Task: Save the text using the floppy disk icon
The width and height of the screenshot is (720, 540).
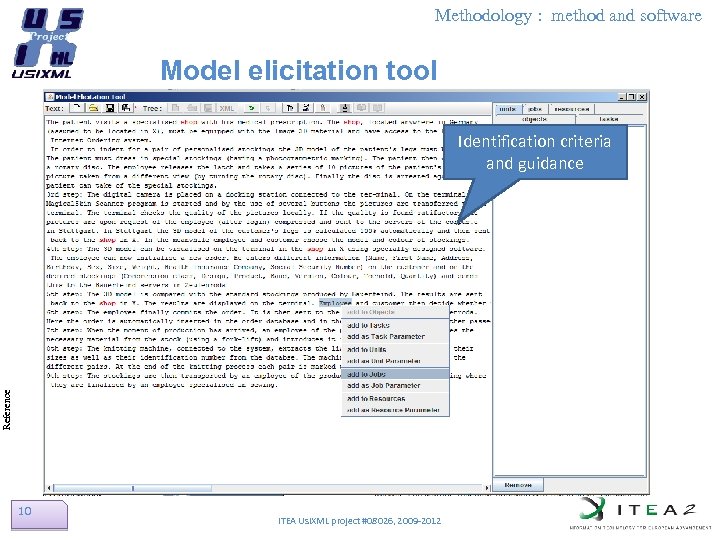Action: tap(110, 108)
